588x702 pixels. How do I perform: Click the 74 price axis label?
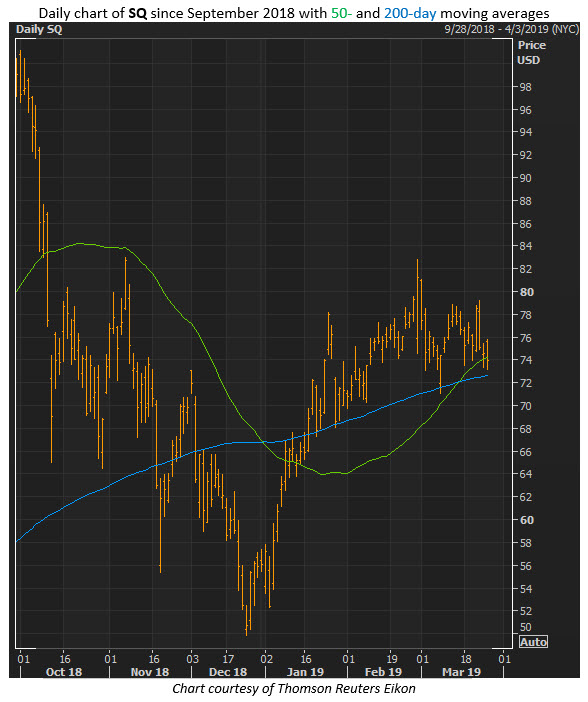(525, 360)
